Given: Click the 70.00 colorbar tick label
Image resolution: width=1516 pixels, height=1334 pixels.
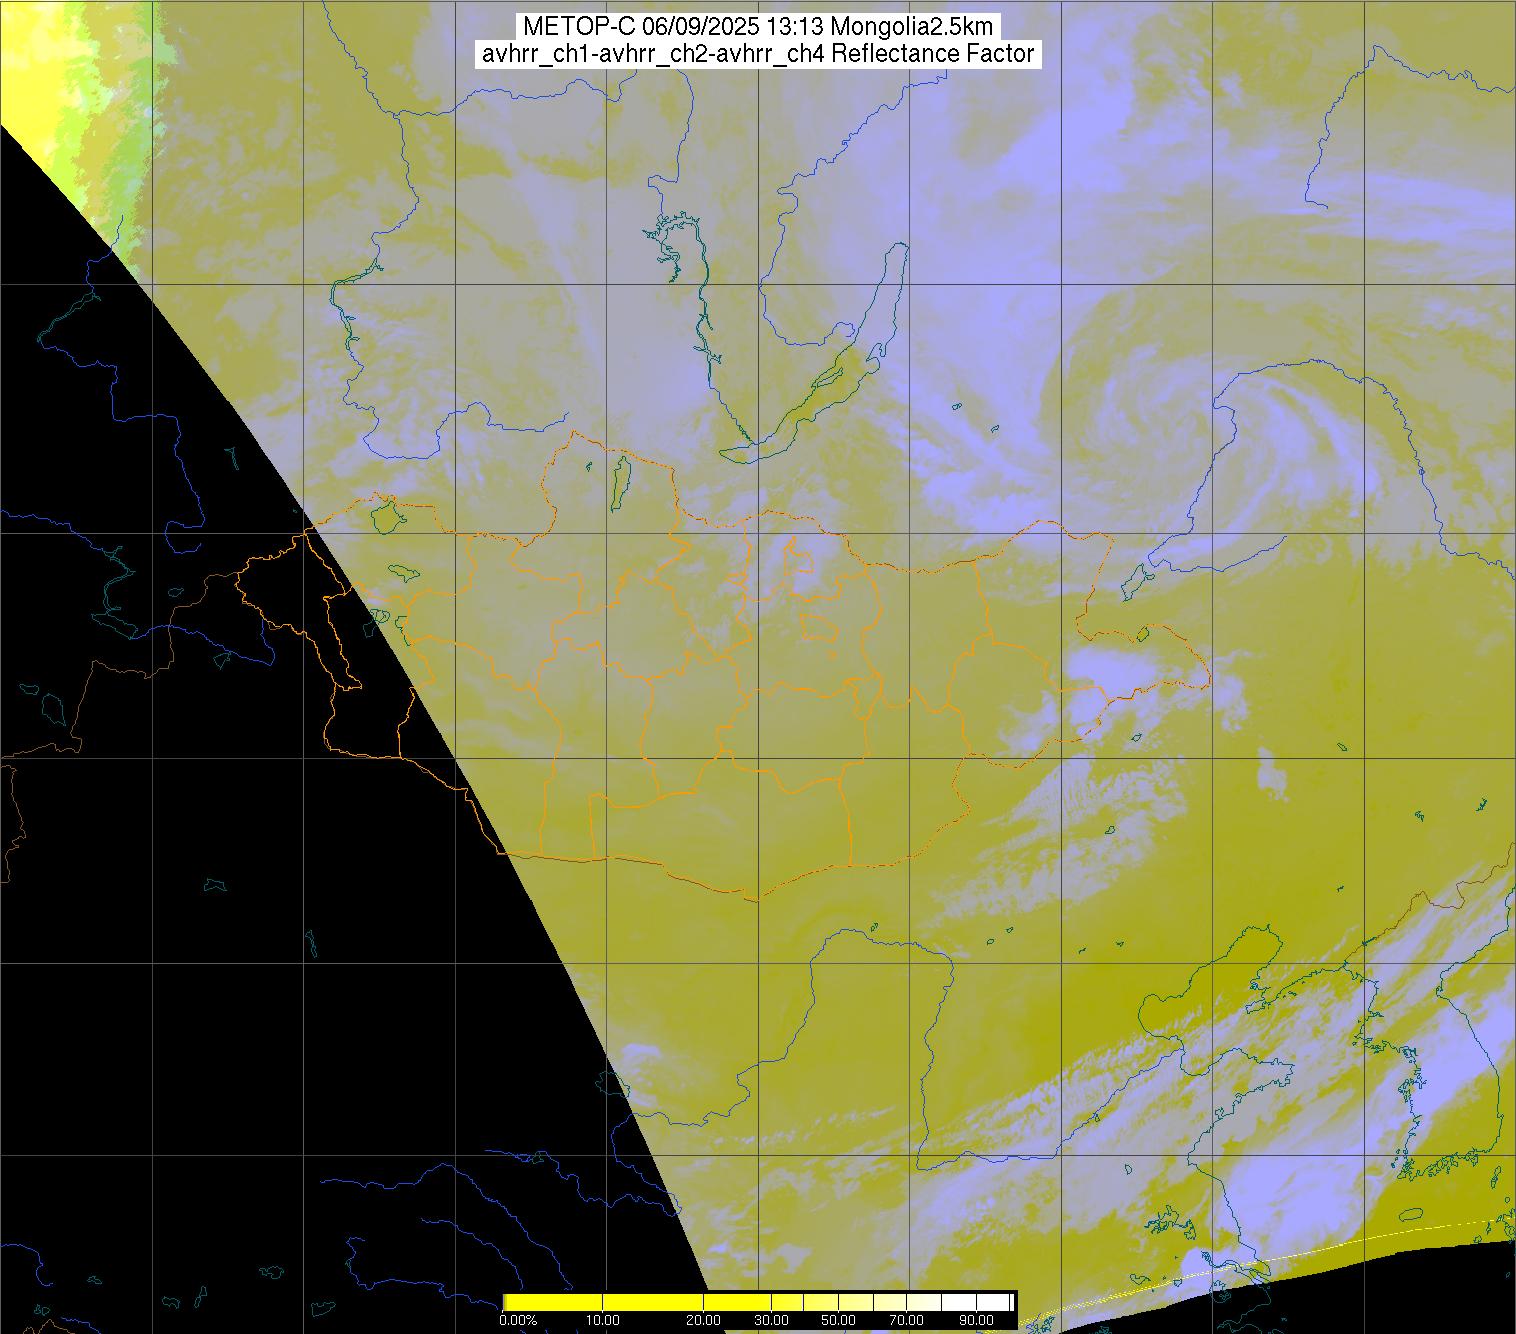Looking at the screenshot, I should tap(907, 1321).
